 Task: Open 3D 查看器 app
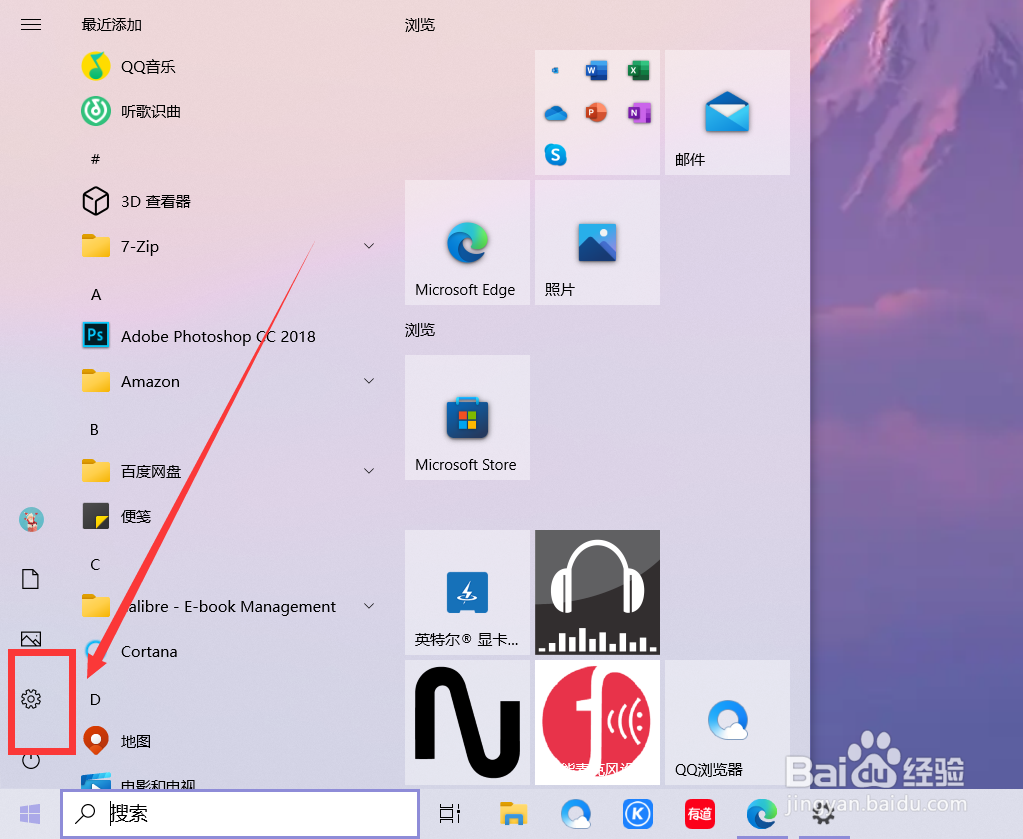coord(228,201)
